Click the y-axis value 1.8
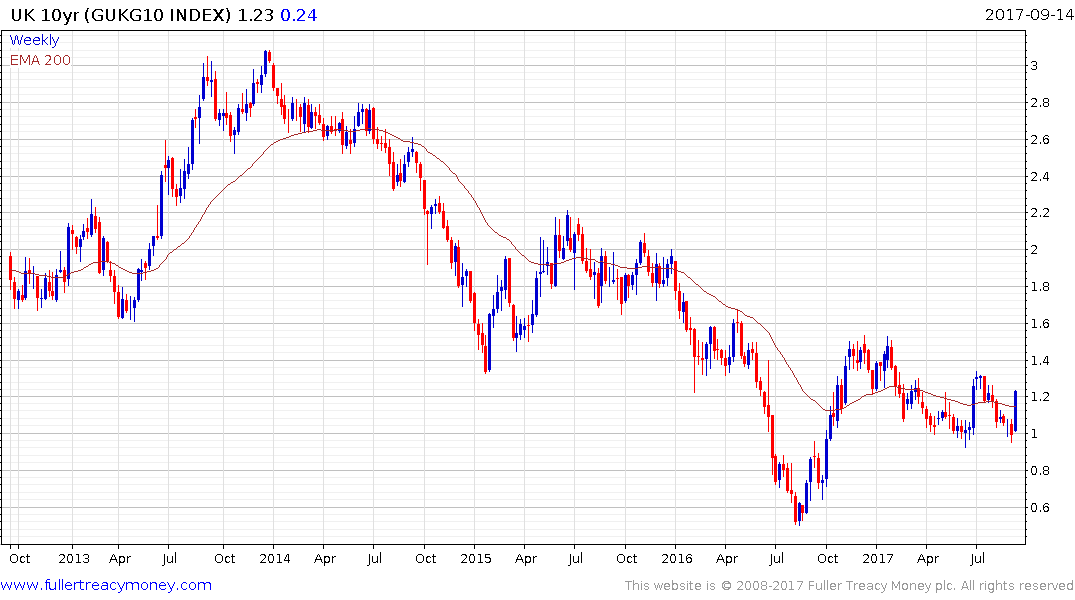1075x600 pixels. (1040, 287)
